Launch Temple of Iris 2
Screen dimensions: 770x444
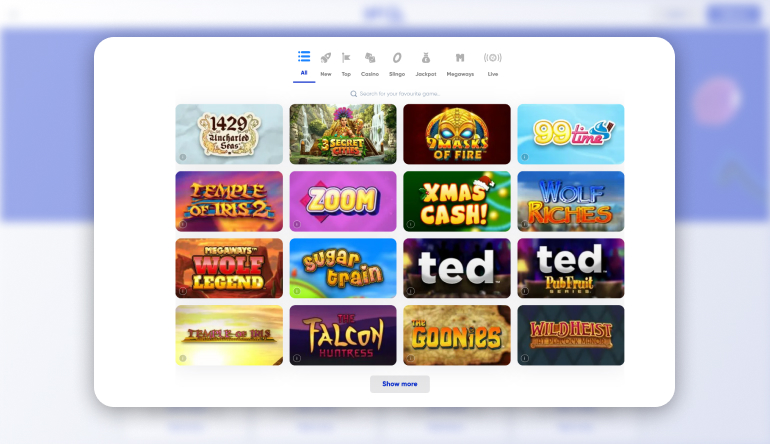[x=229, y=201]
